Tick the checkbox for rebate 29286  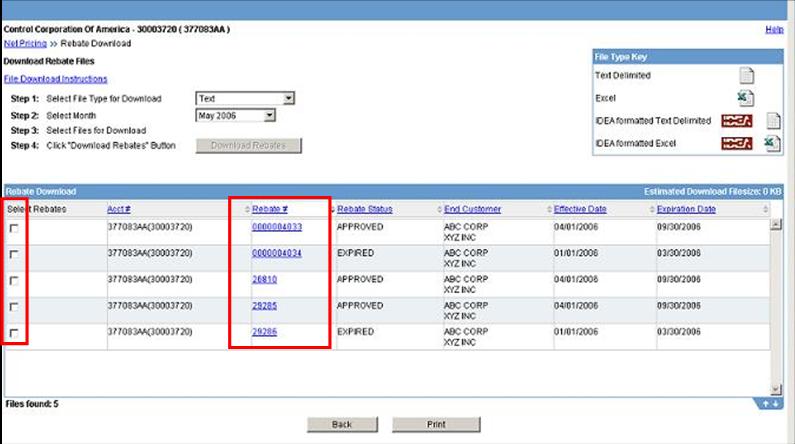pyautogui.click(x=14, y=334)
